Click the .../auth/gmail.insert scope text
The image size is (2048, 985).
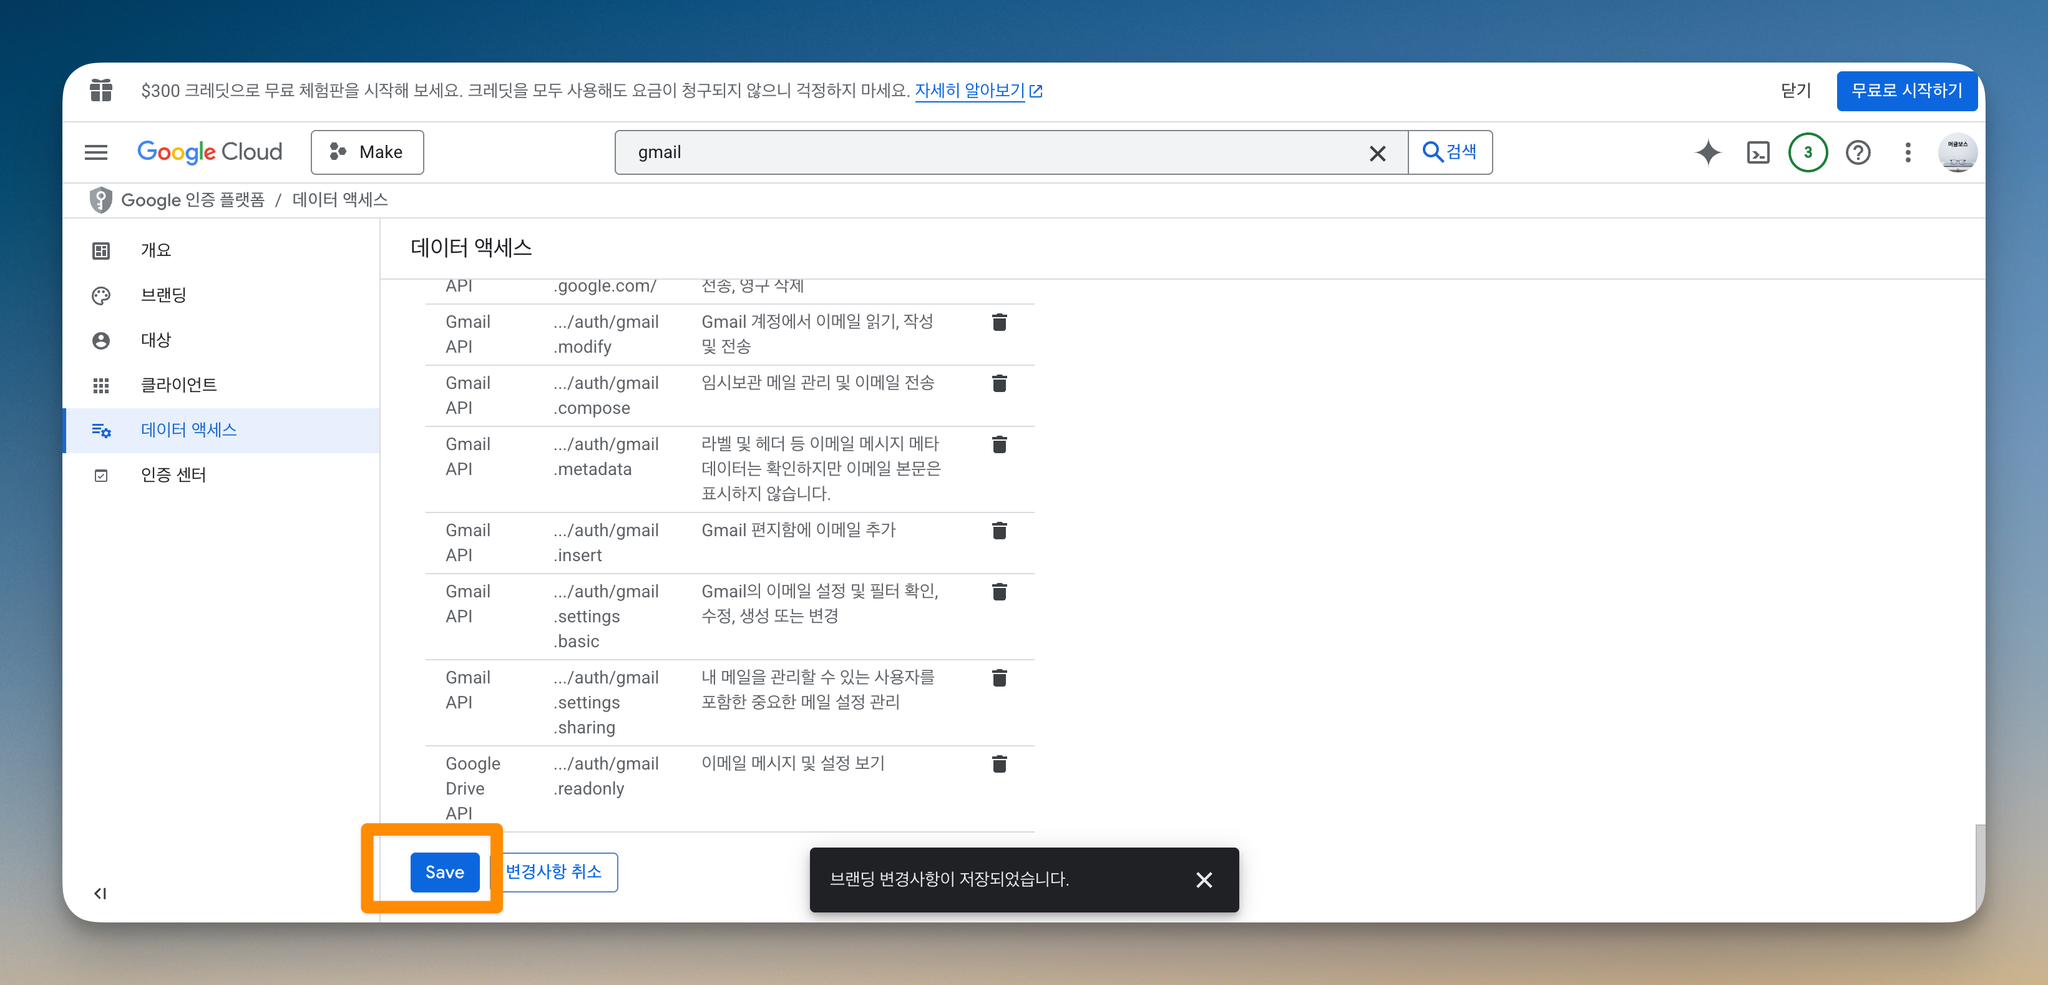coord(606,542)
